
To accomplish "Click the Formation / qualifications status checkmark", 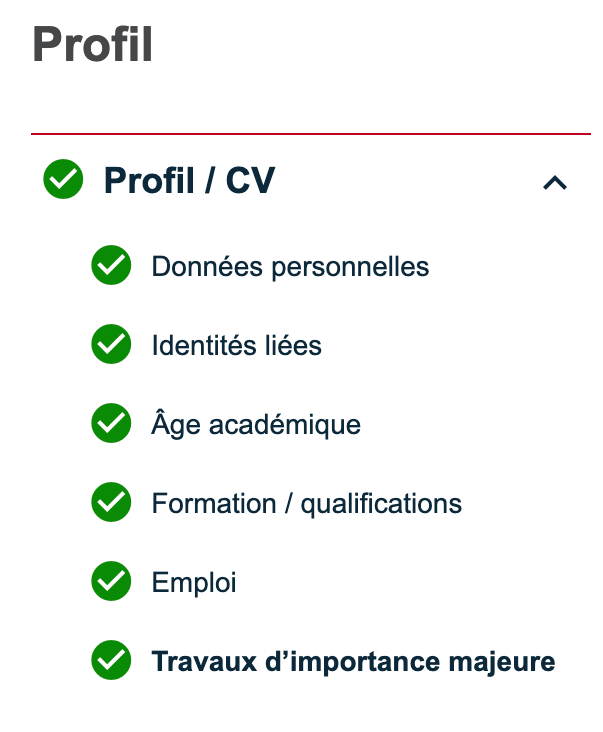I will pos(111,503).
